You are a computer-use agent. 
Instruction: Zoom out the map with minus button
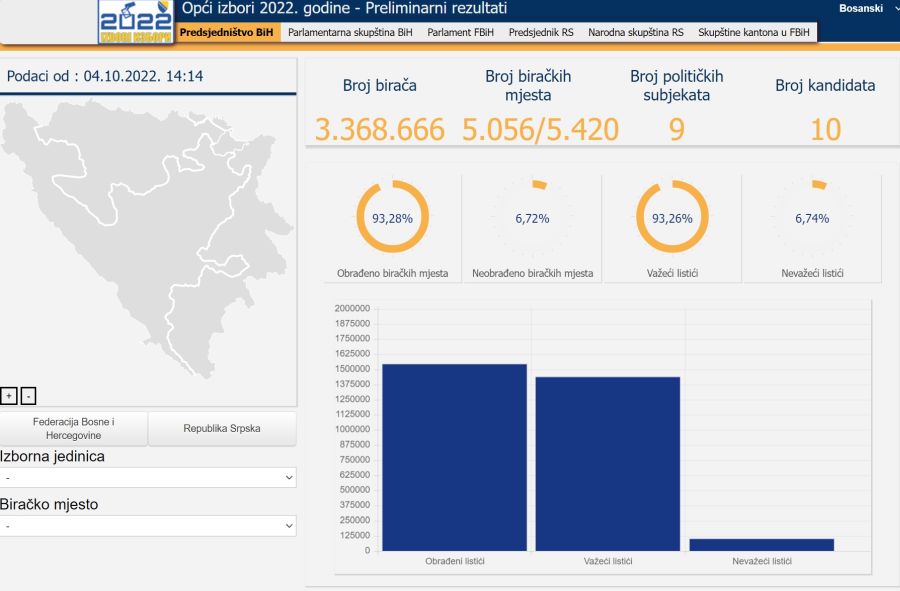[x=28, y=395]
